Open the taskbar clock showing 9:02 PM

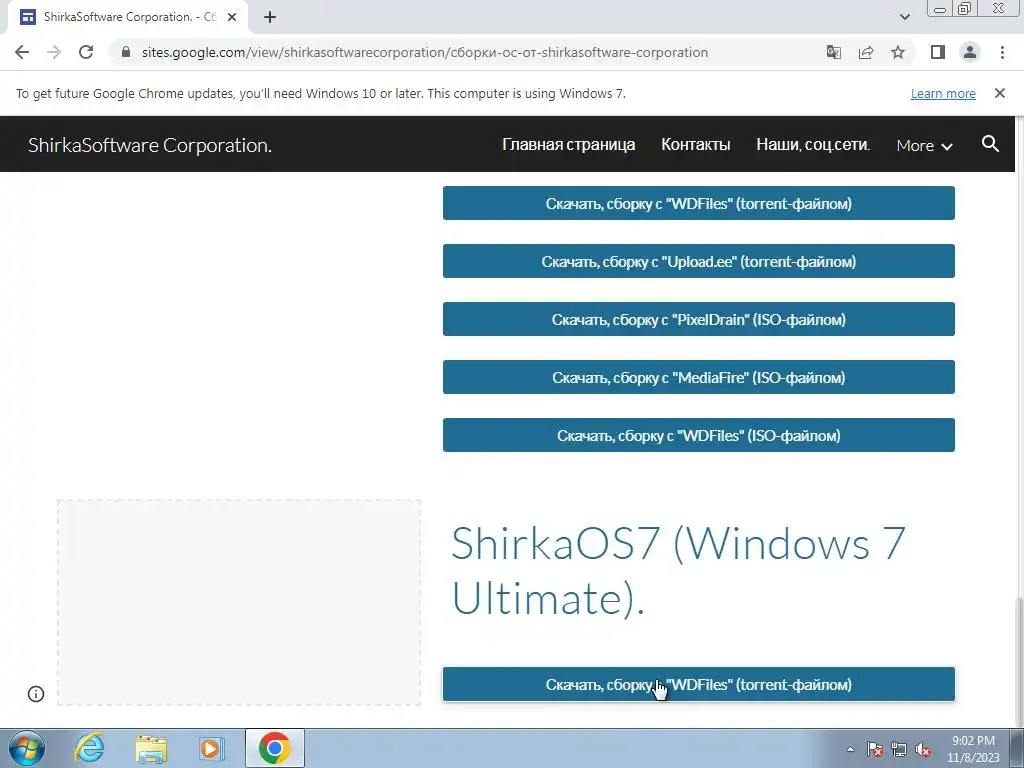pyautogui.click(x=973, y=749)
